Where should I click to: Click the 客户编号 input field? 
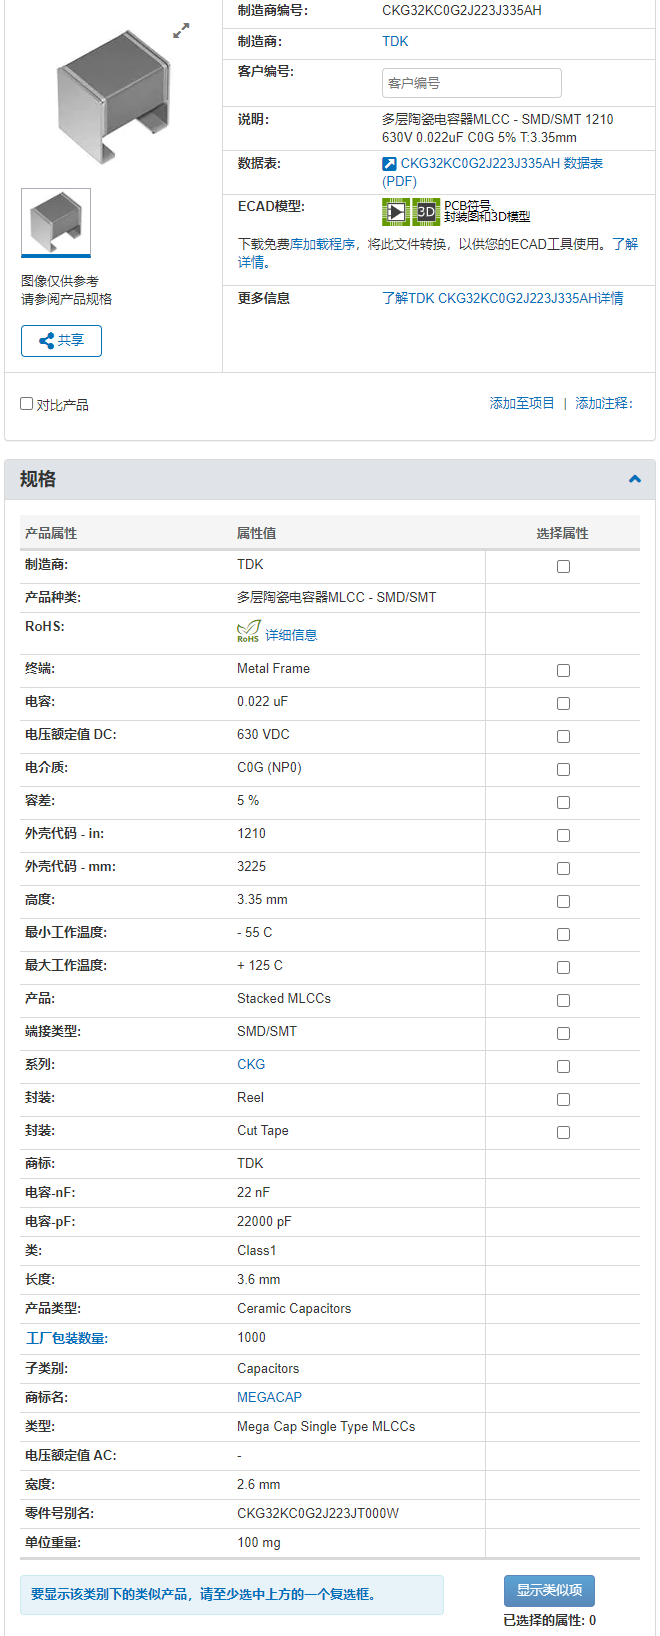tap(471, 83)
